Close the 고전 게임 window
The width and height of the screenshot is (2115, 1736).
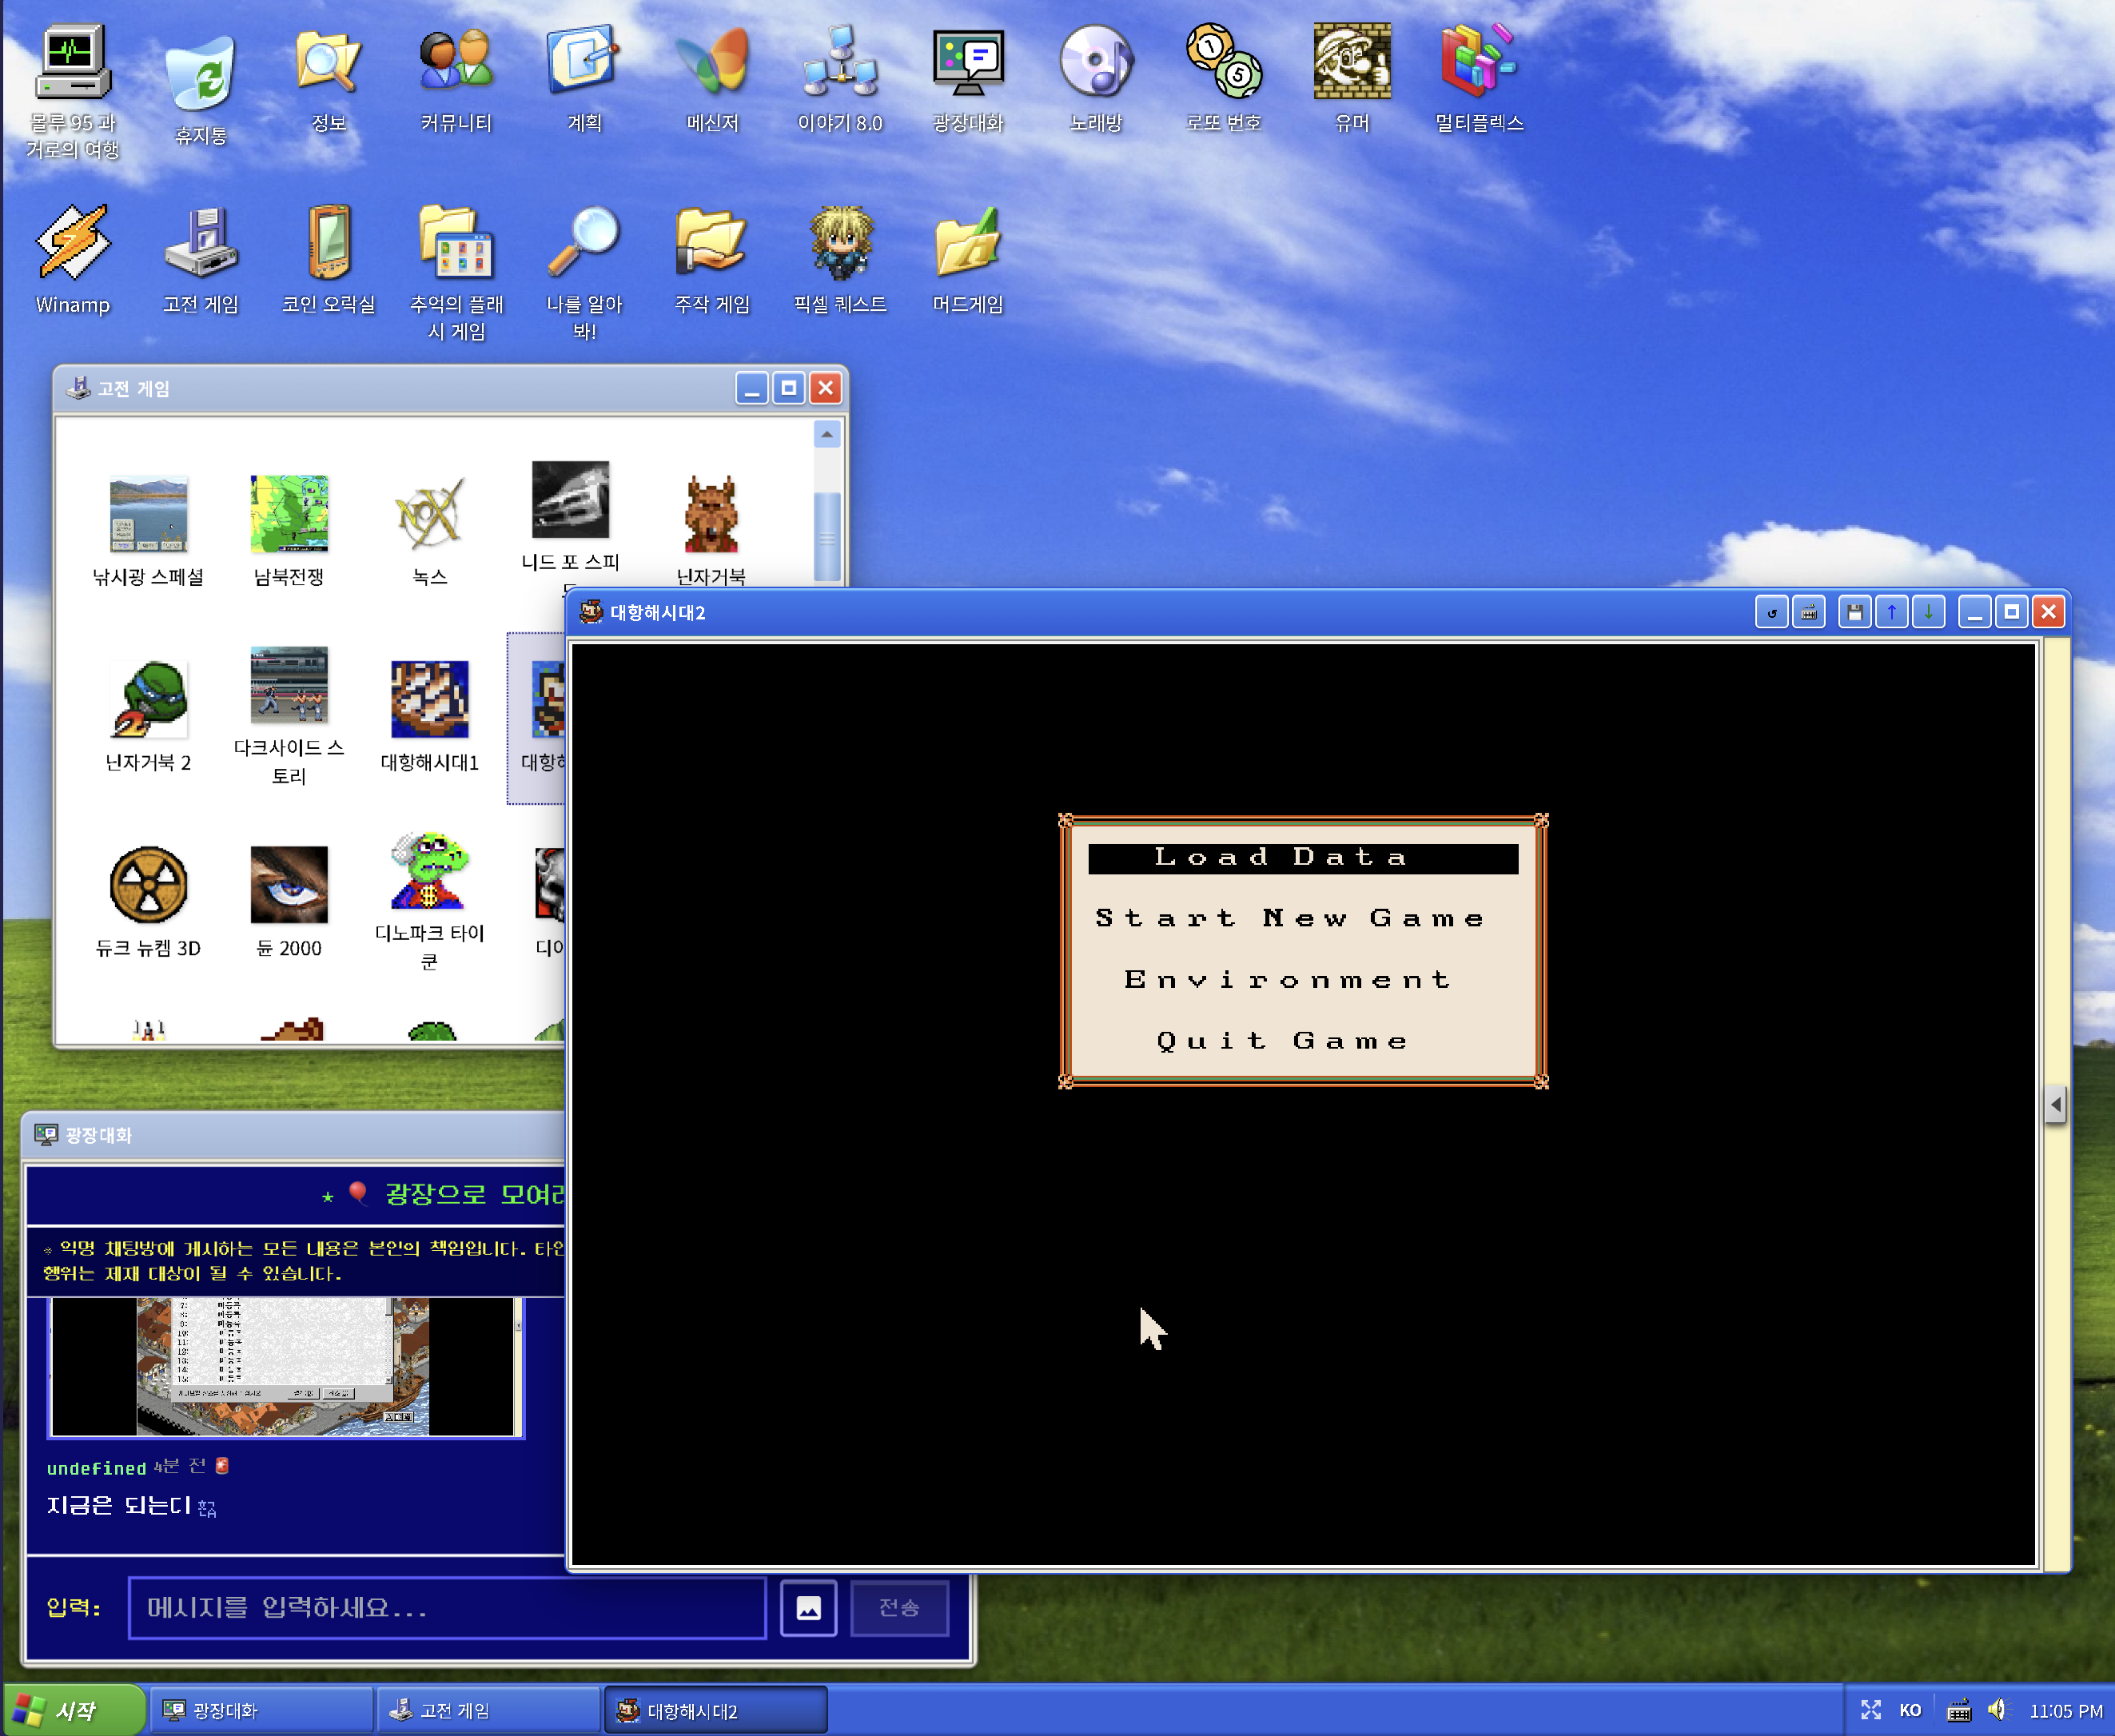[x=825, y=388]
